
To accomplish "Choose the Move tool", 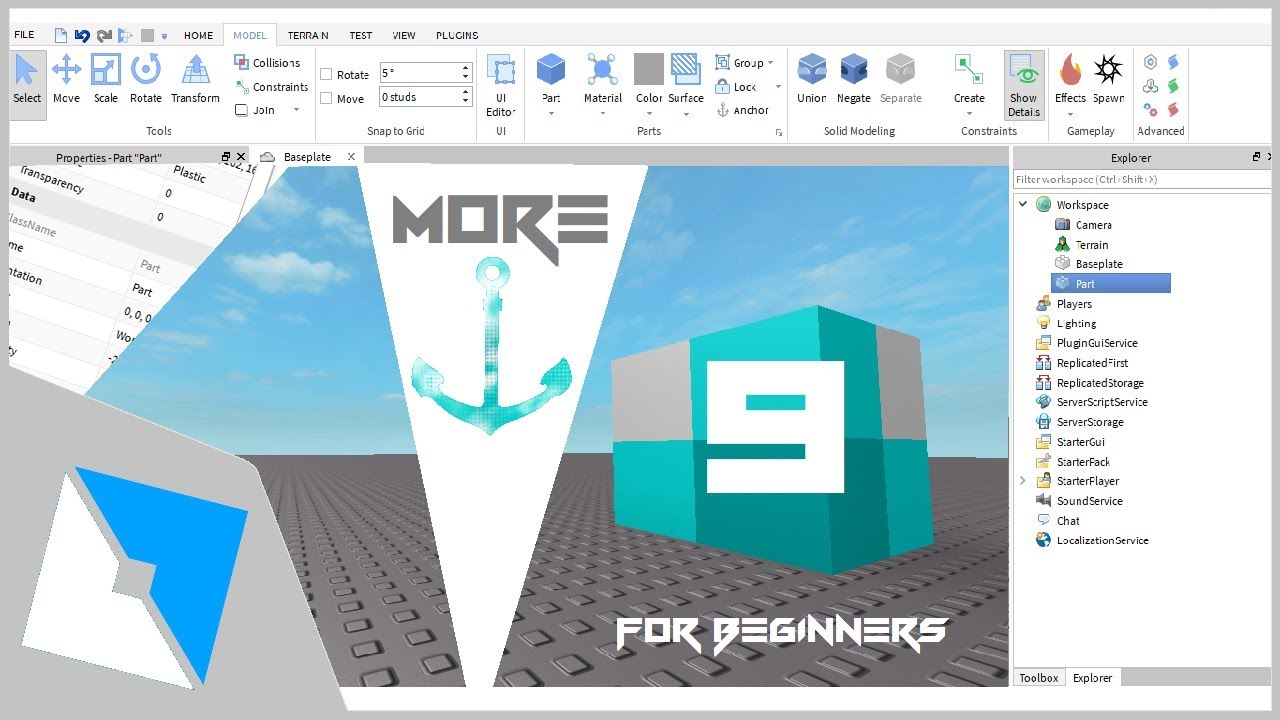I will pos(66,80).
